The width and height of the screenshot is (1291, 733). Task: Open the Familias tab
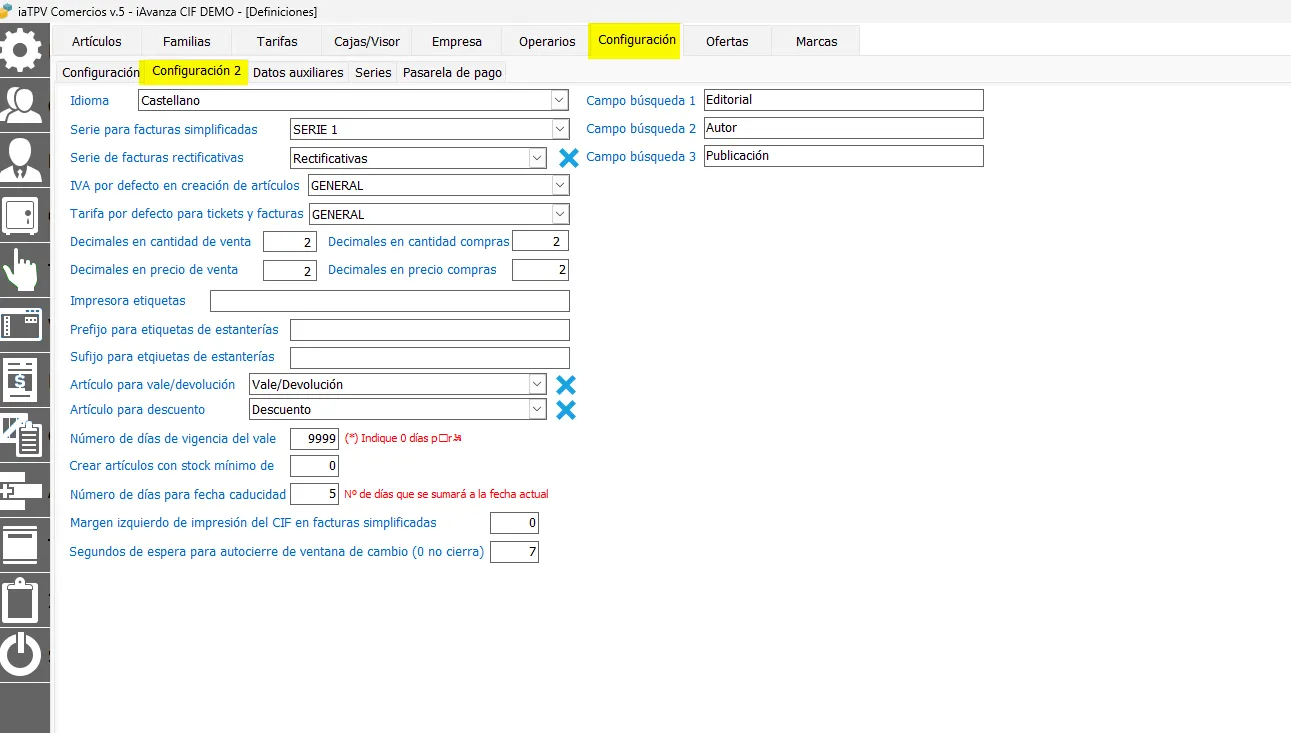187,41
